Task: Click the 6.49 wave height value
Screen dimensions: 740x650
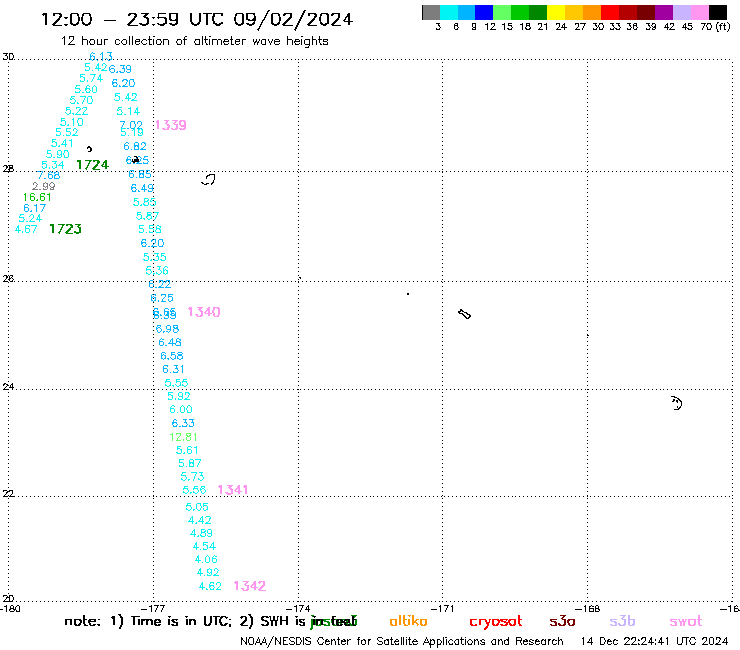Action: tap(142, 188)
